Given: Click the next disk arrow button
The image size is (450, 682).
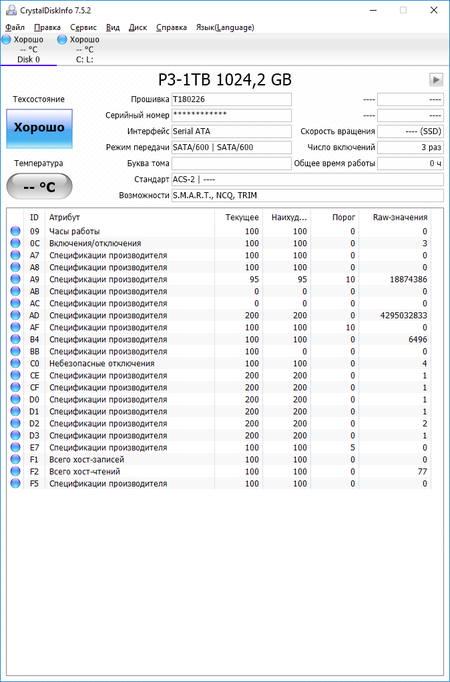Looking at the screenshot, I should coord(436,80).
